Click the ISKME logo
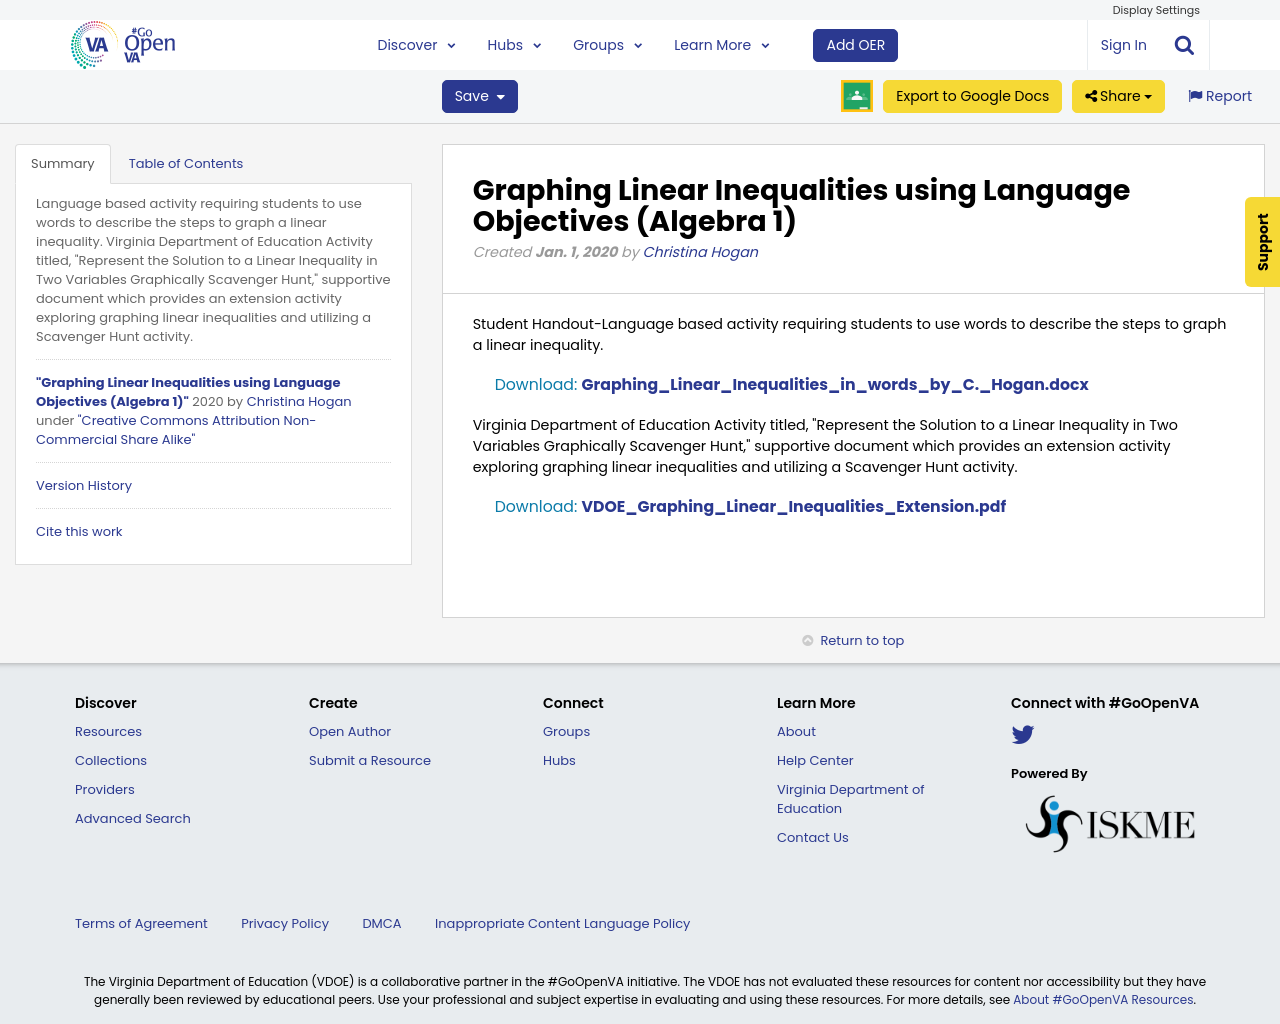Image resolution: width=1280 pixels, height=1024 pixels. pos(1109,821)
